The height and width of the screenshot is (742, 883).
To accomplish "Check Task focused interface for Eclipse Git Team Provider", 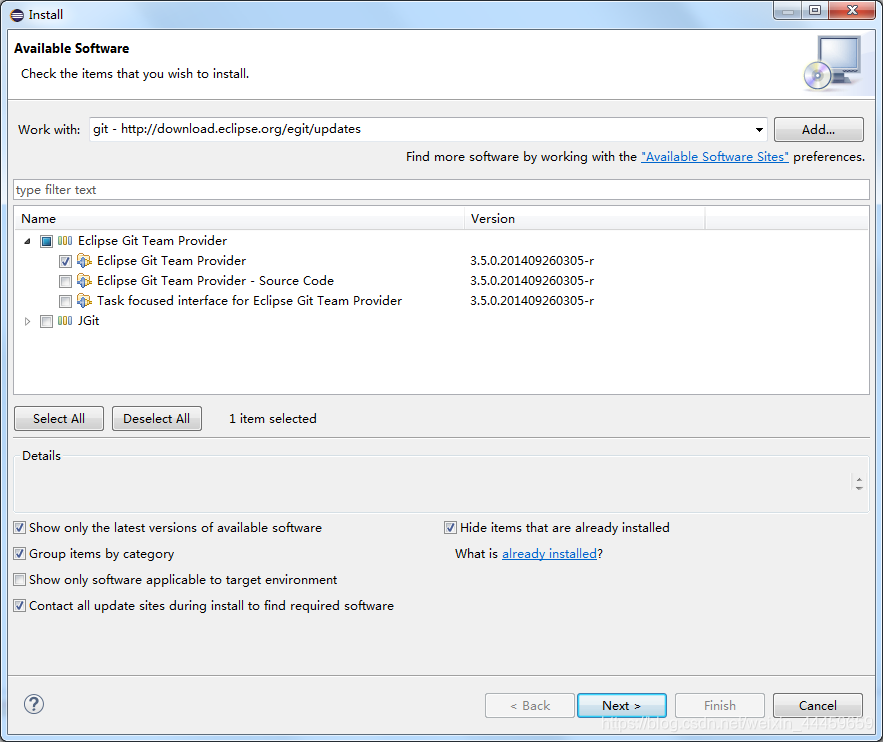I will tap(65, 302).
